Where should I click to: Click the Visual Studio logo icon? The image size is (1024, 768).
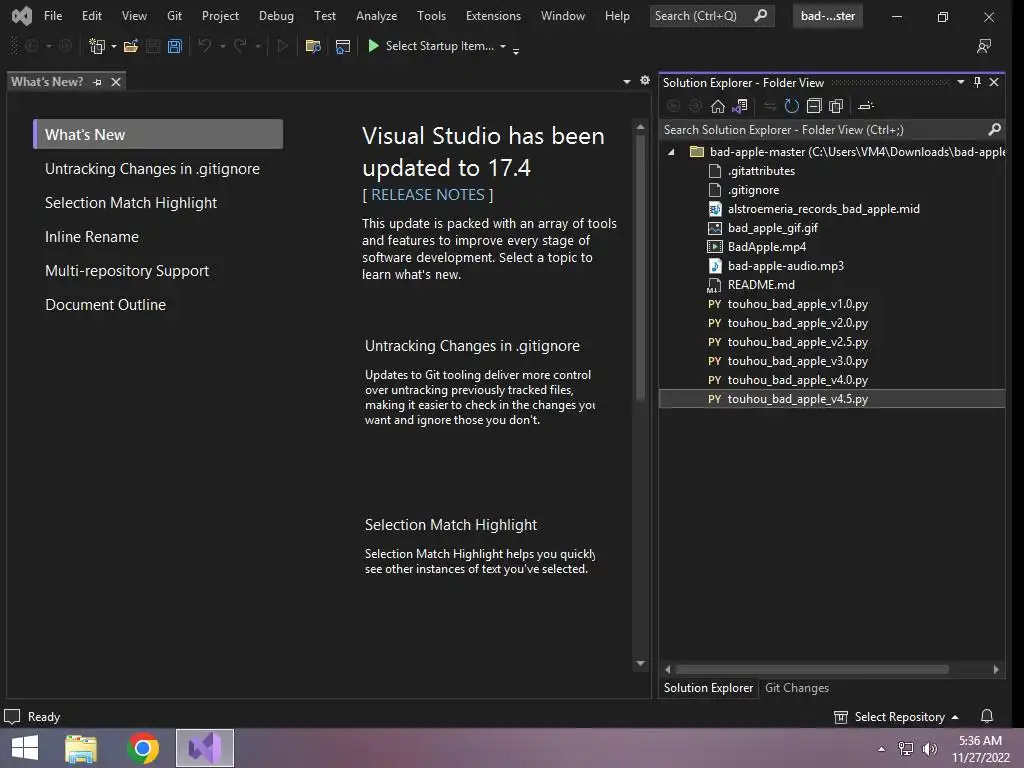tap(22, 15)
